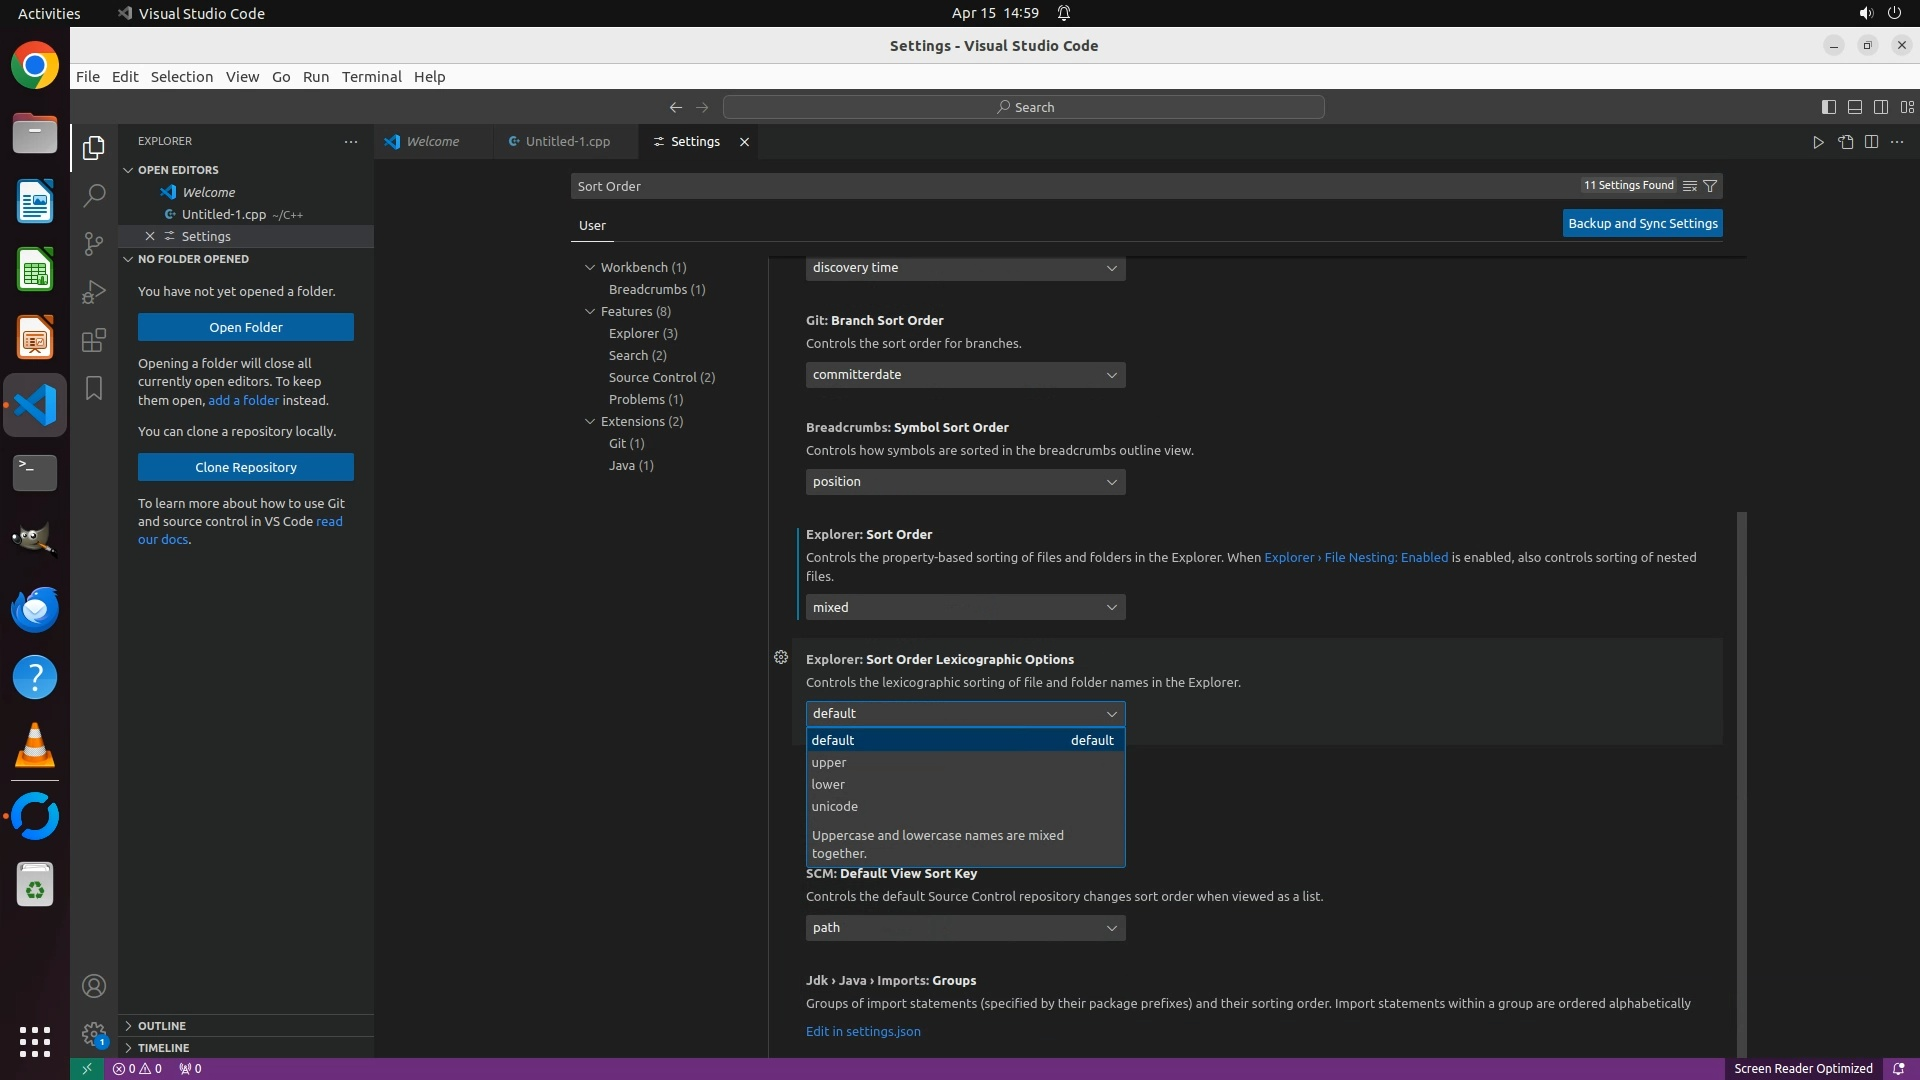Click the Run play icon in editor toolbar
Viewport: 1920px width, 1080px height.
pyautogui.click(x=1818, y=142)
